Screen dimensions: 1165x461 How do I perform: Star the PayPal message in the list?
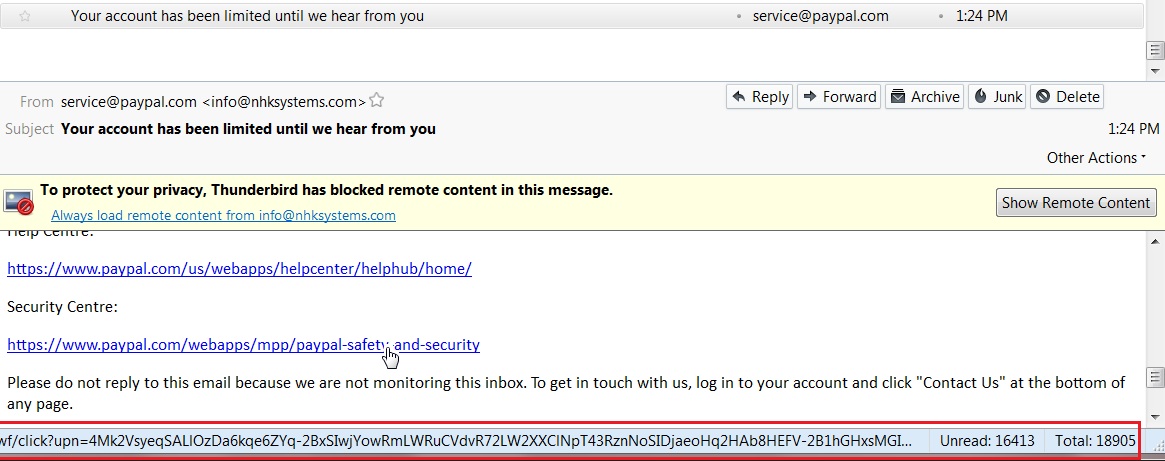pyautogui.click(x=25, y=16)
